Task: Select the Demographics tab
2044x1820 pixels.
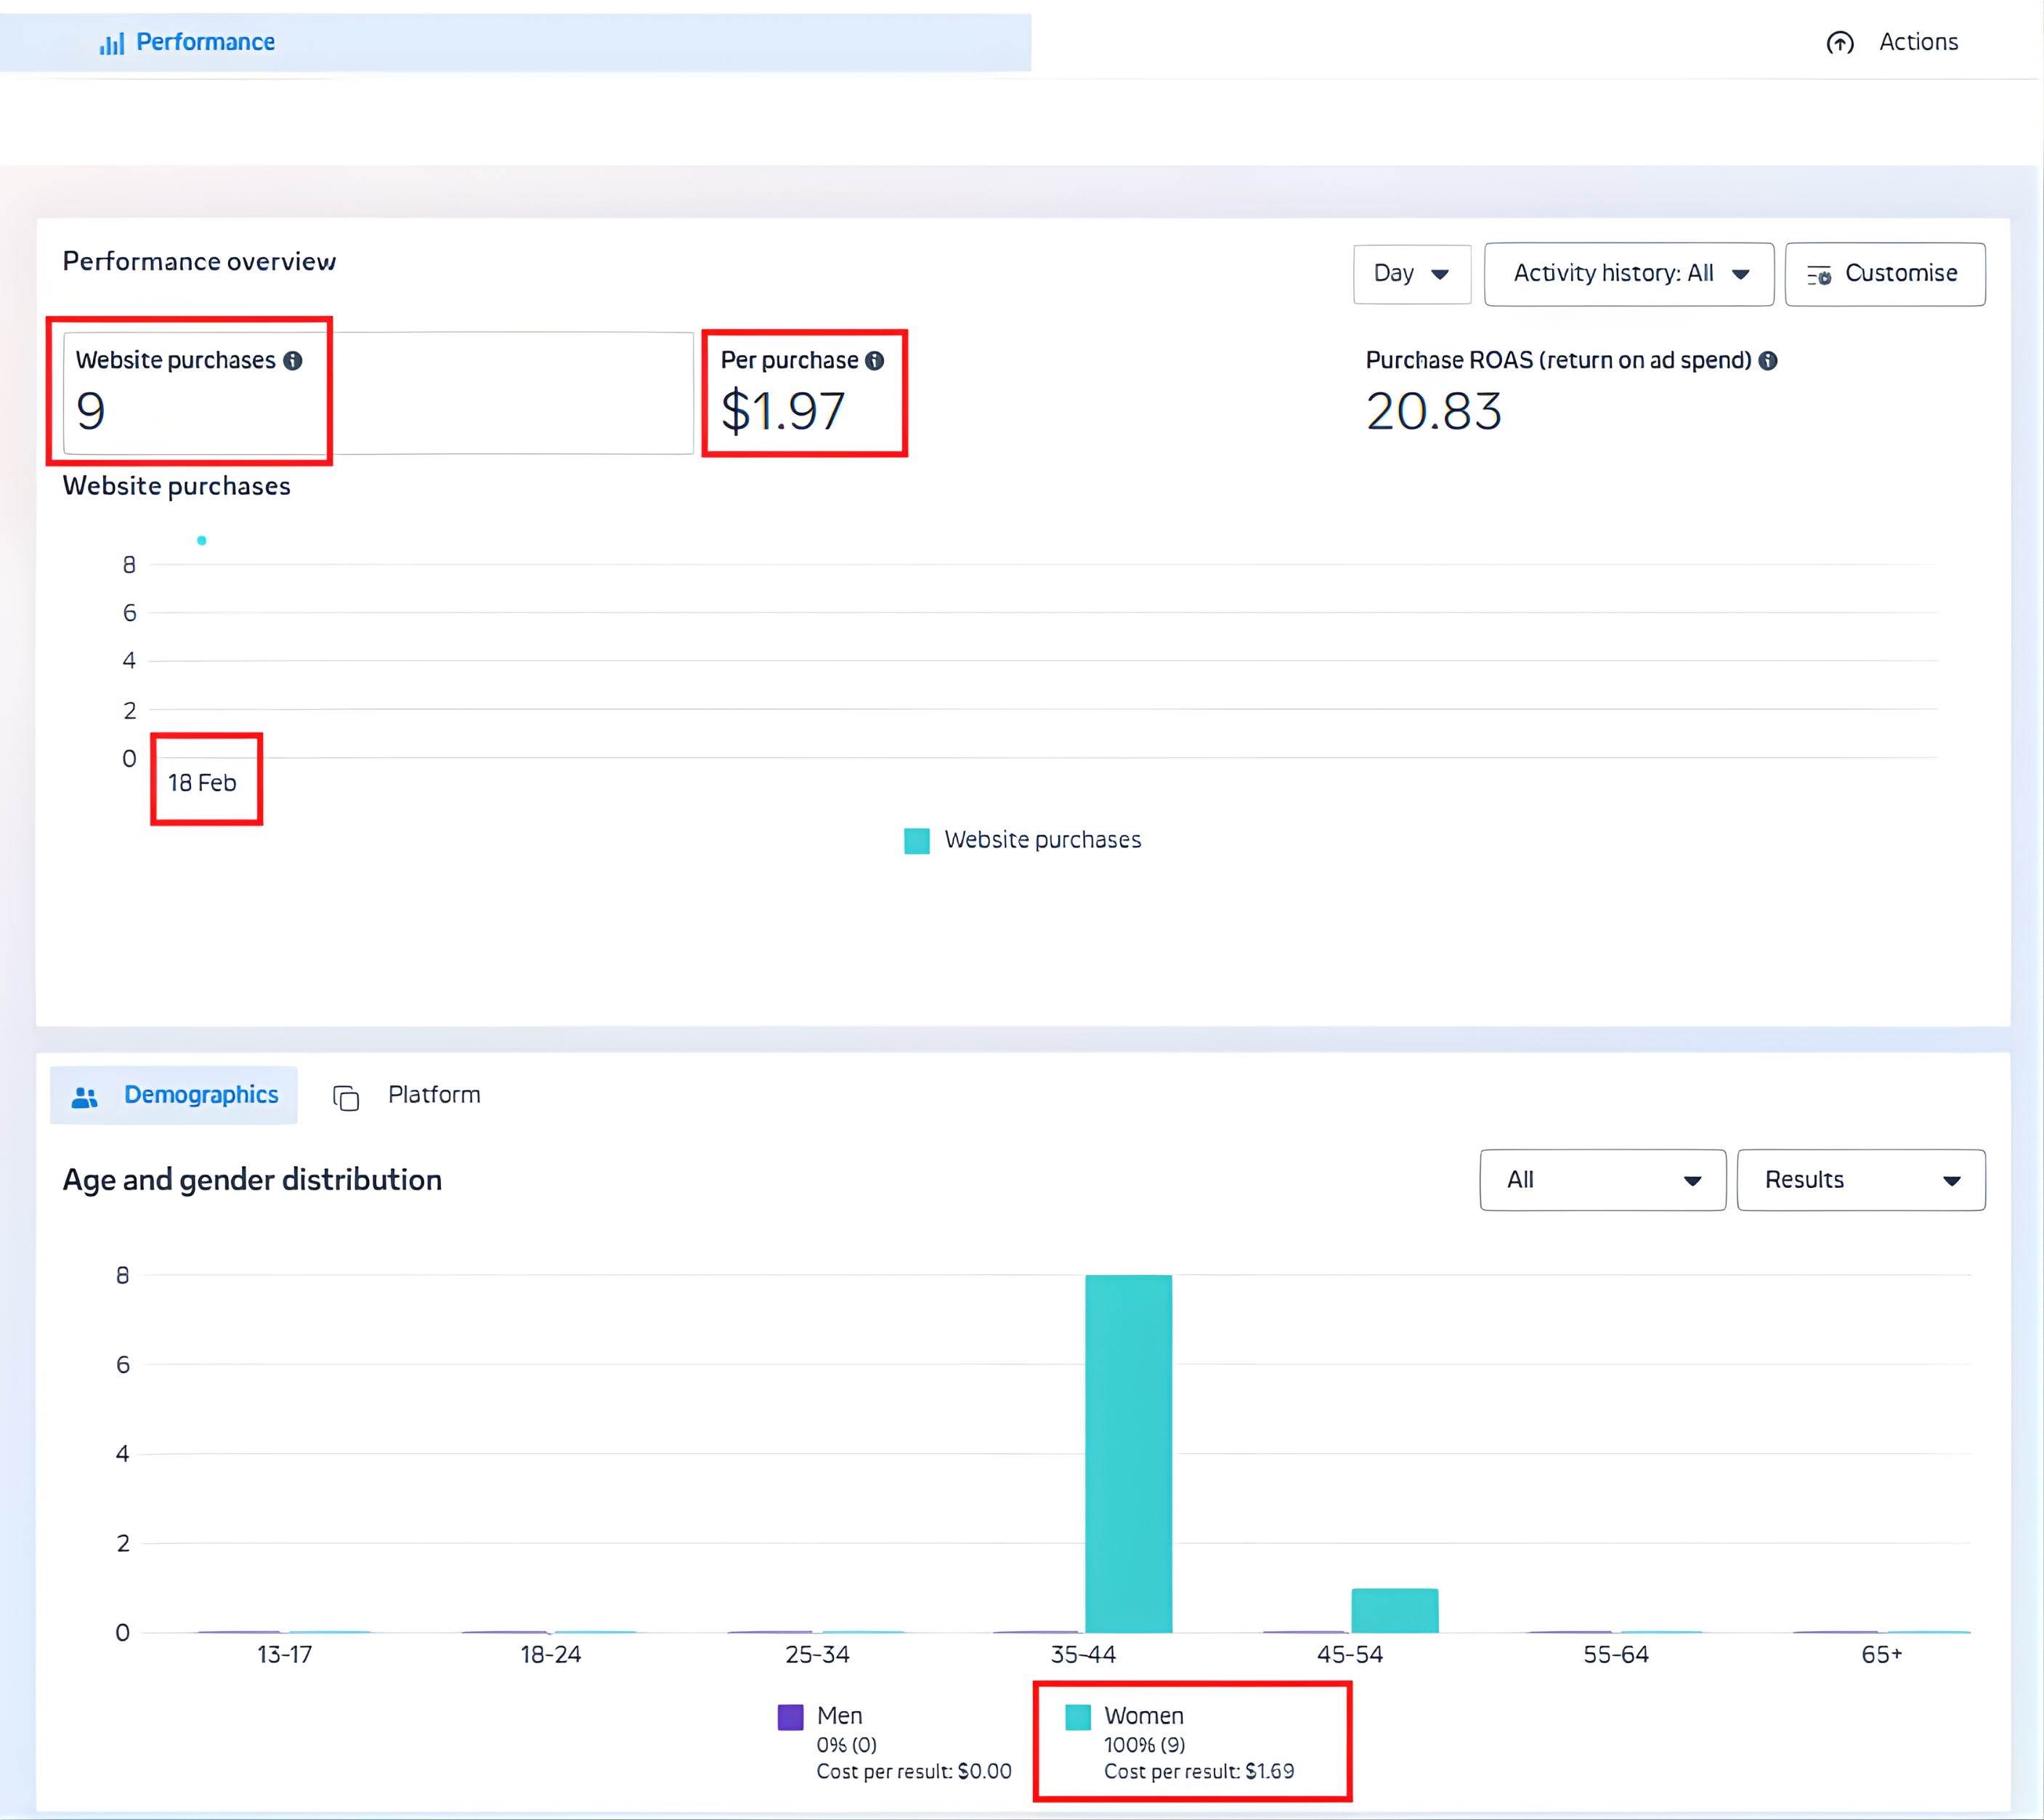Action: 200,1095
